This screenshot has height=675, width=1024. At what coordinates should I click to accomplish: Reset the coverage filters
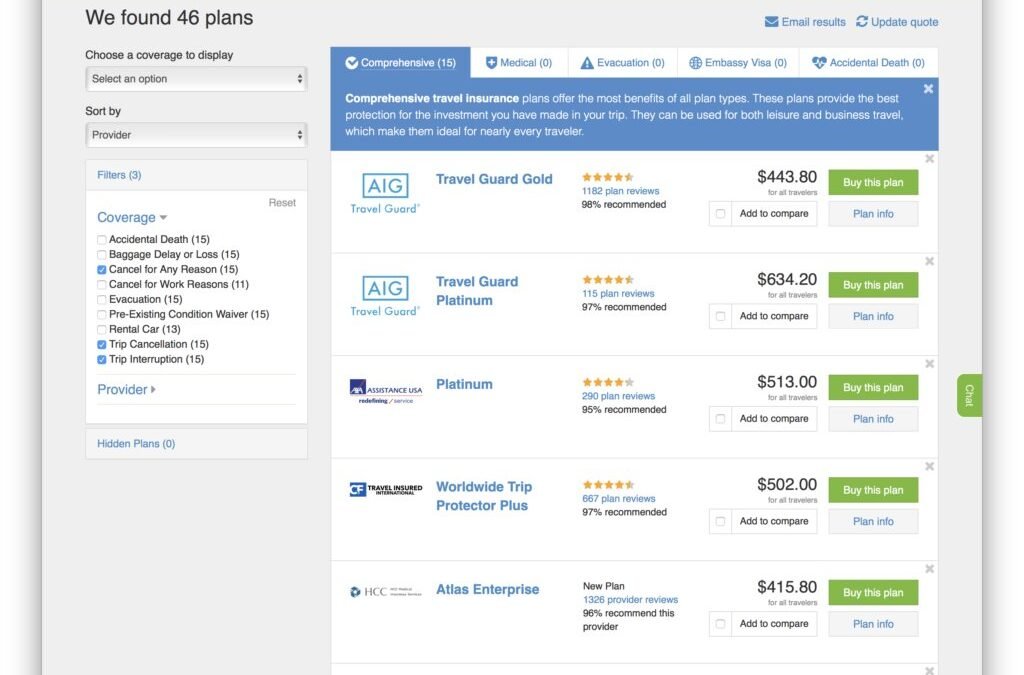(282, 203)
